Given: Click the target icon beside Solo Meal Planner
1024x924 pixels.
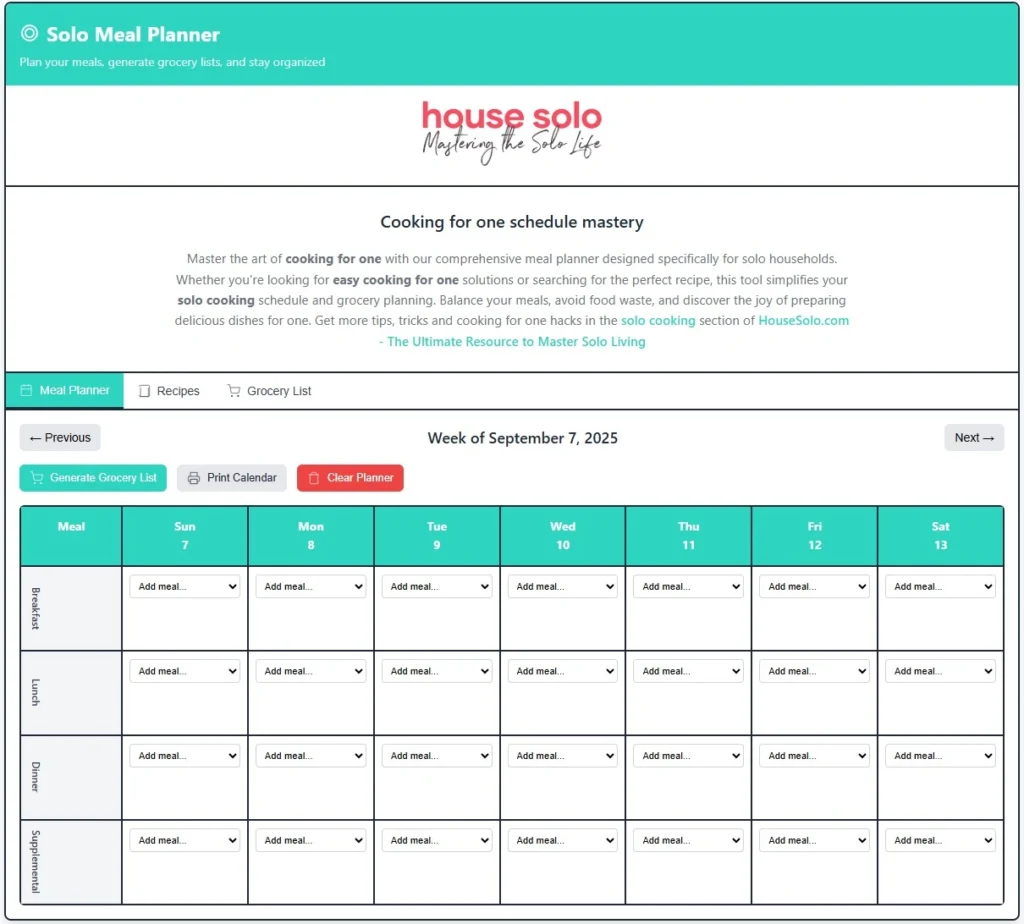Looking at the screenshot, I should click(28, 33).
